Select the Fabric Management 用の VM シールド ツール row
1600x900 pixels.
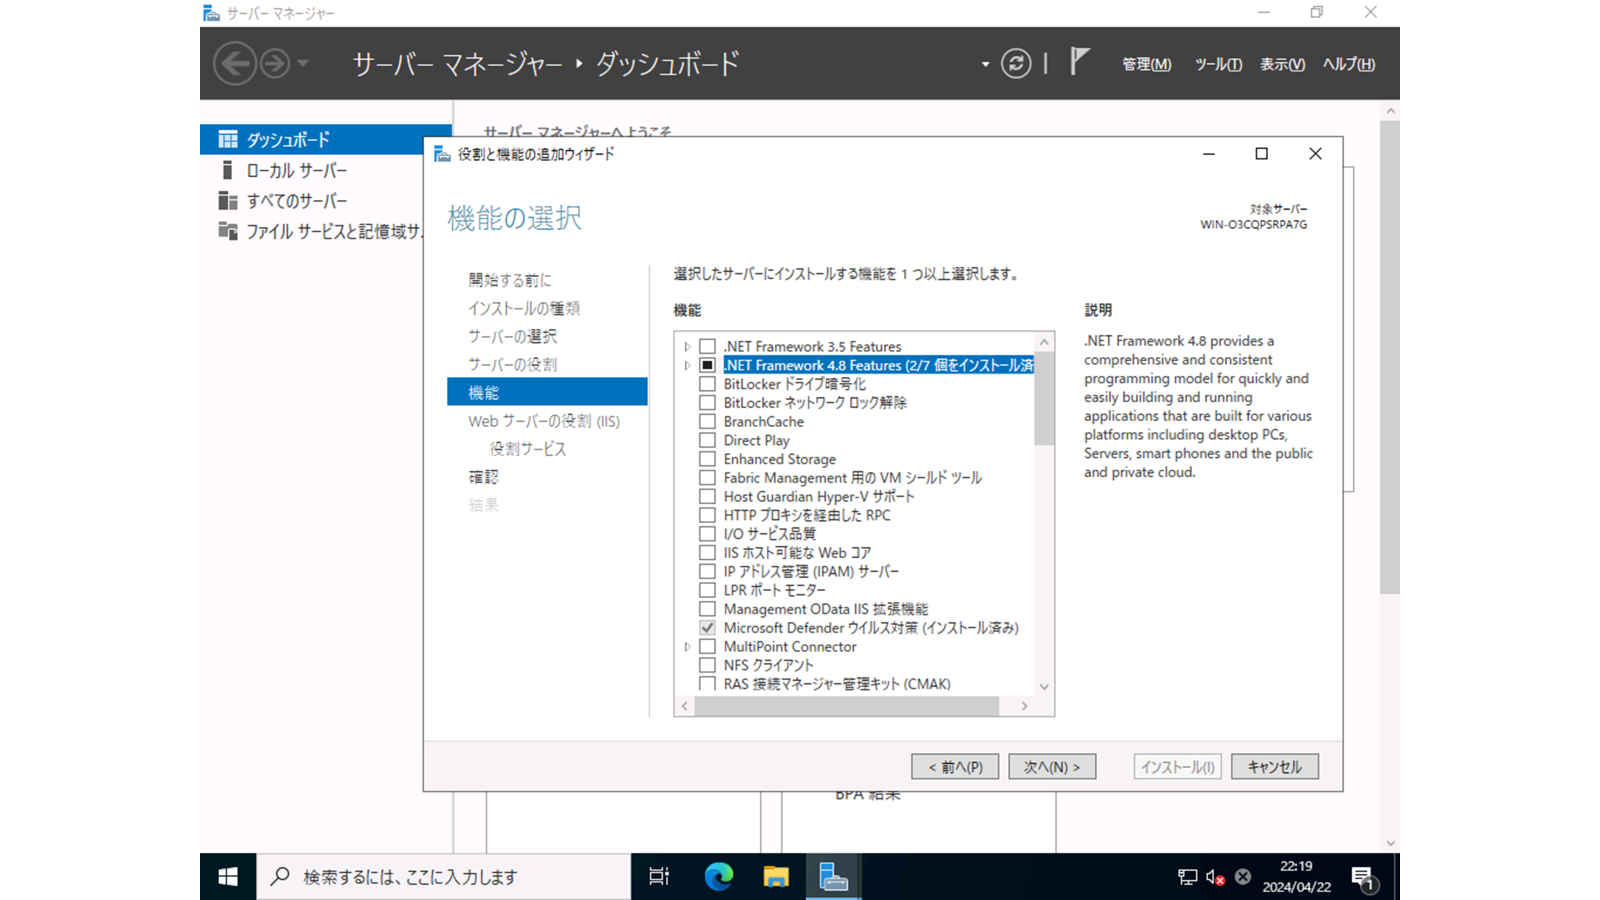(853, 478)
